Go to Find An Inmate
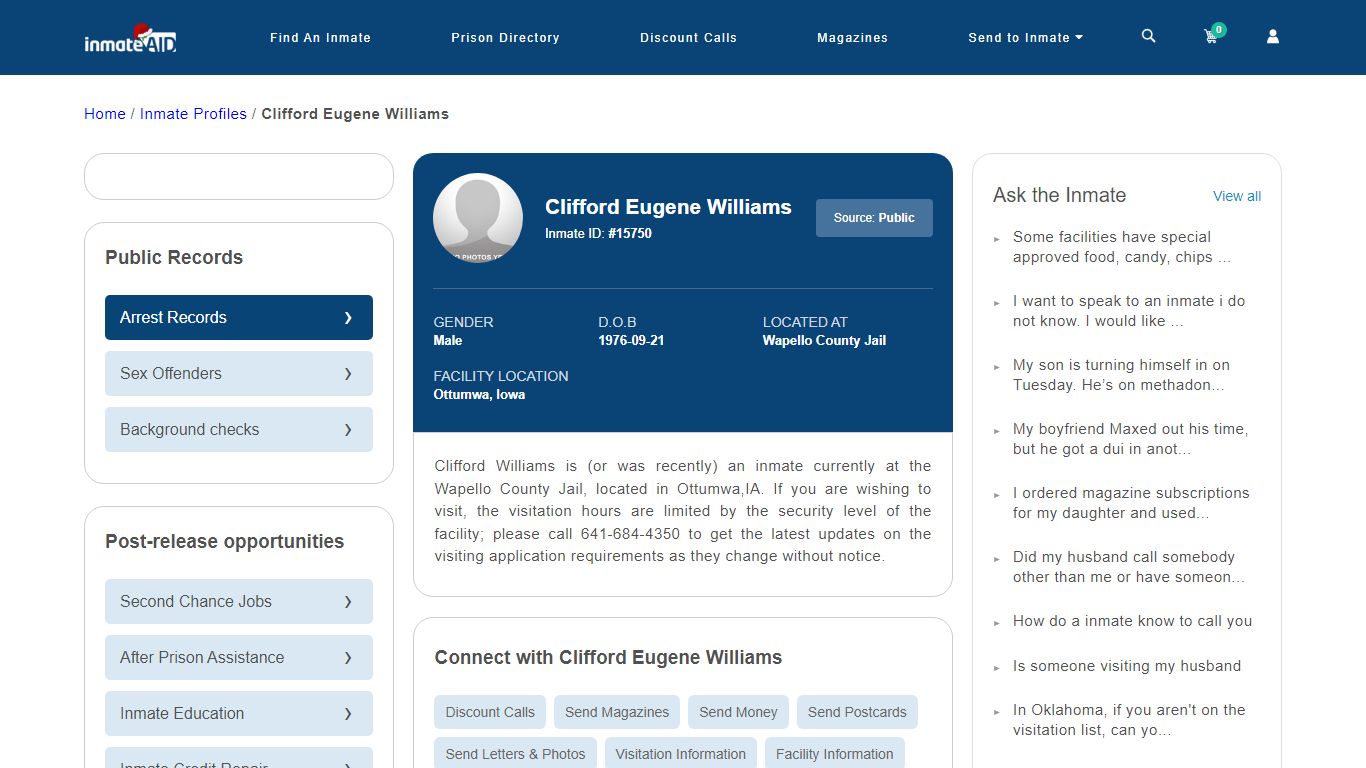This screenshot has height=768, width=1366. [320, 38]
